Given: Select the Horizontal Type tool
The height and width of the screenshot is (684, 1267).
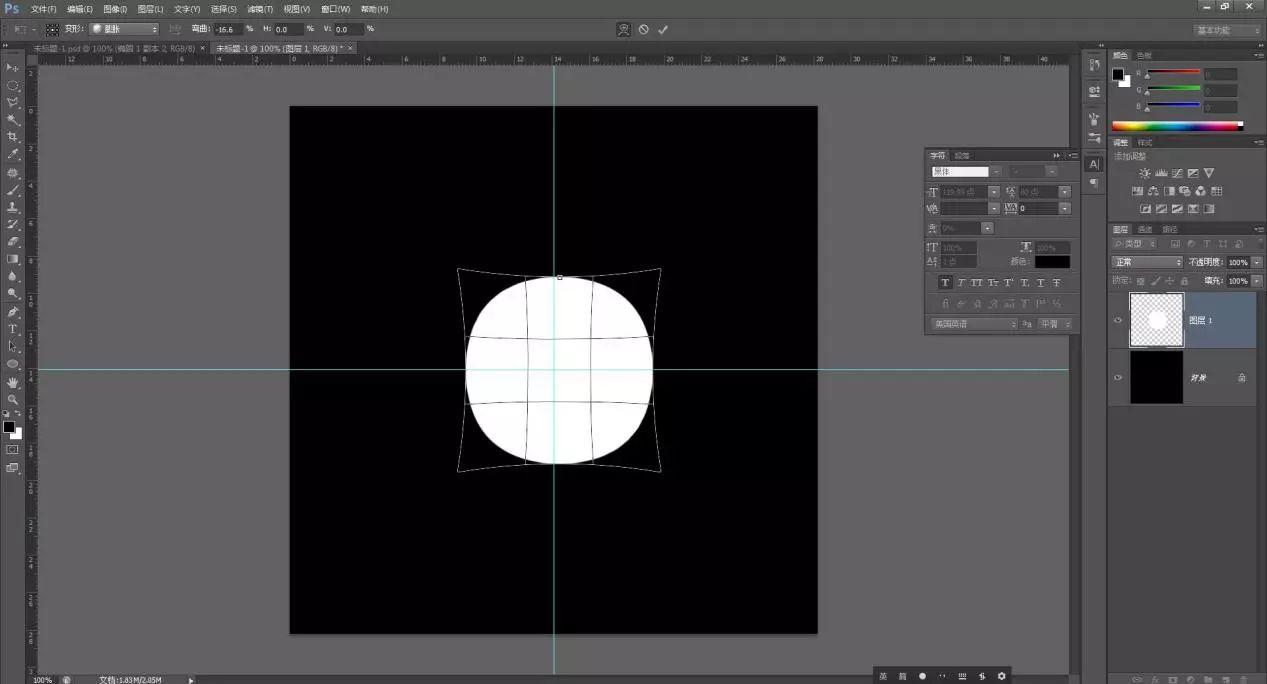Looking at the screenshot, I should coord(13,329).
